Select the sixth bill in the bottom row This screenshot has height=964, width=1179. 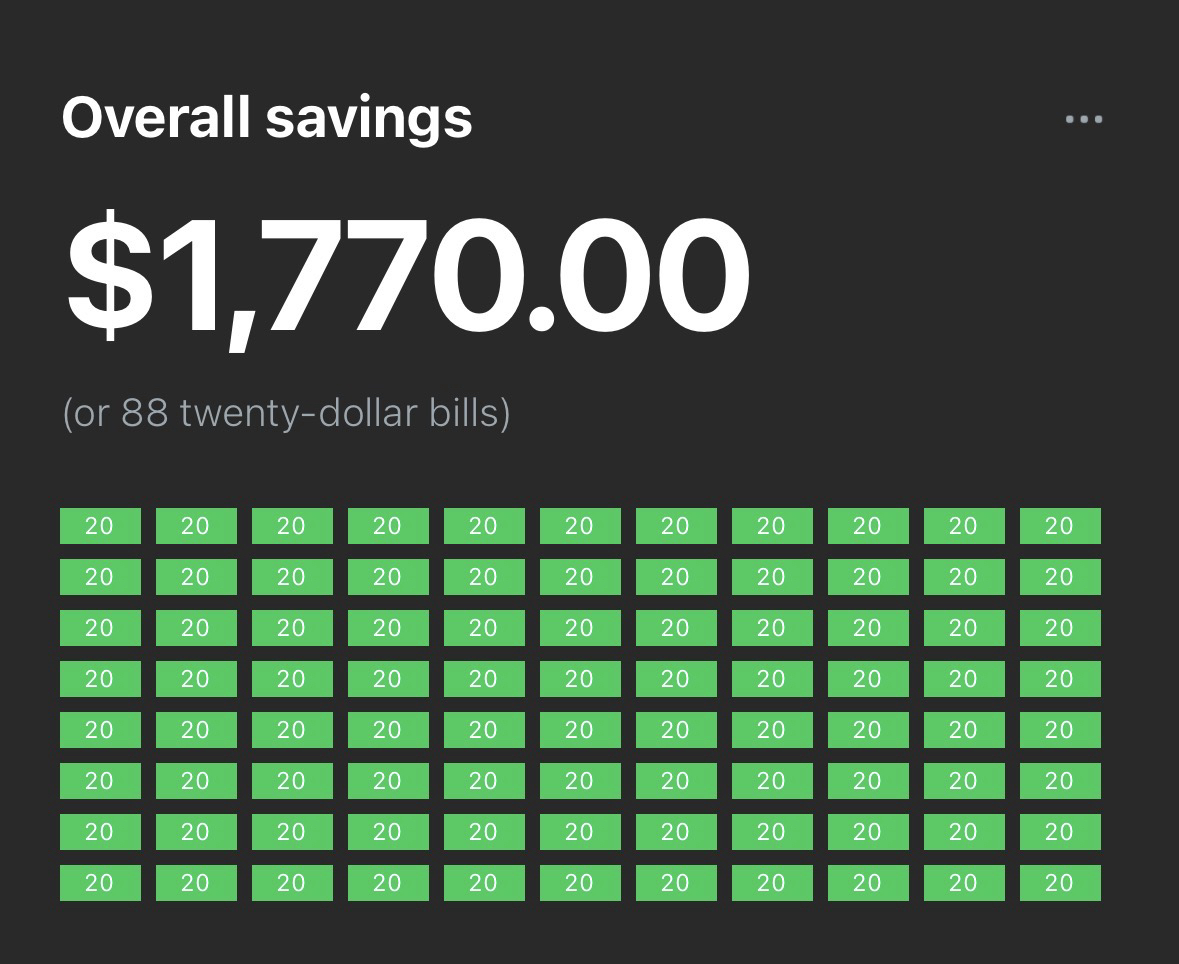click(580, 883)
